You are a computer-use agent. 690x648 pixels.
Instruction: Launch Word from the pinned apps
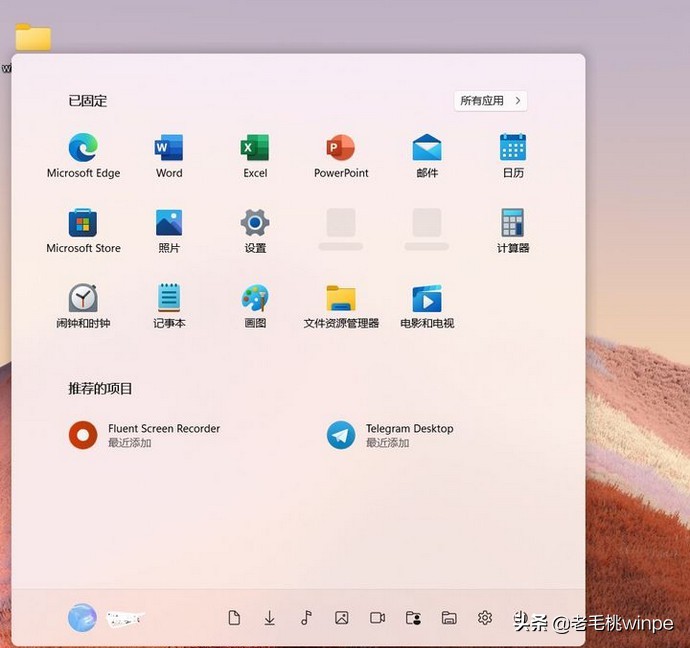coord(169,155)
